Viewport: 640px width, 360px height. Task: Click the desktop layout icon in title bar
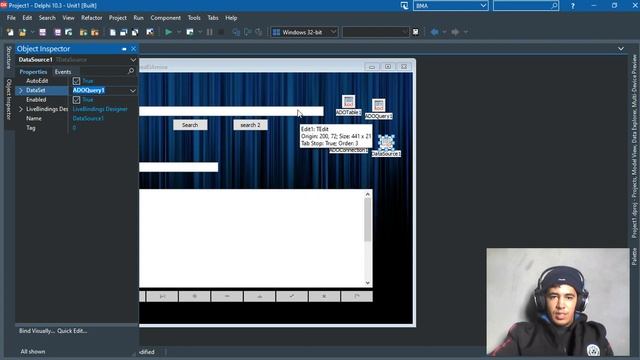(404, 6)
